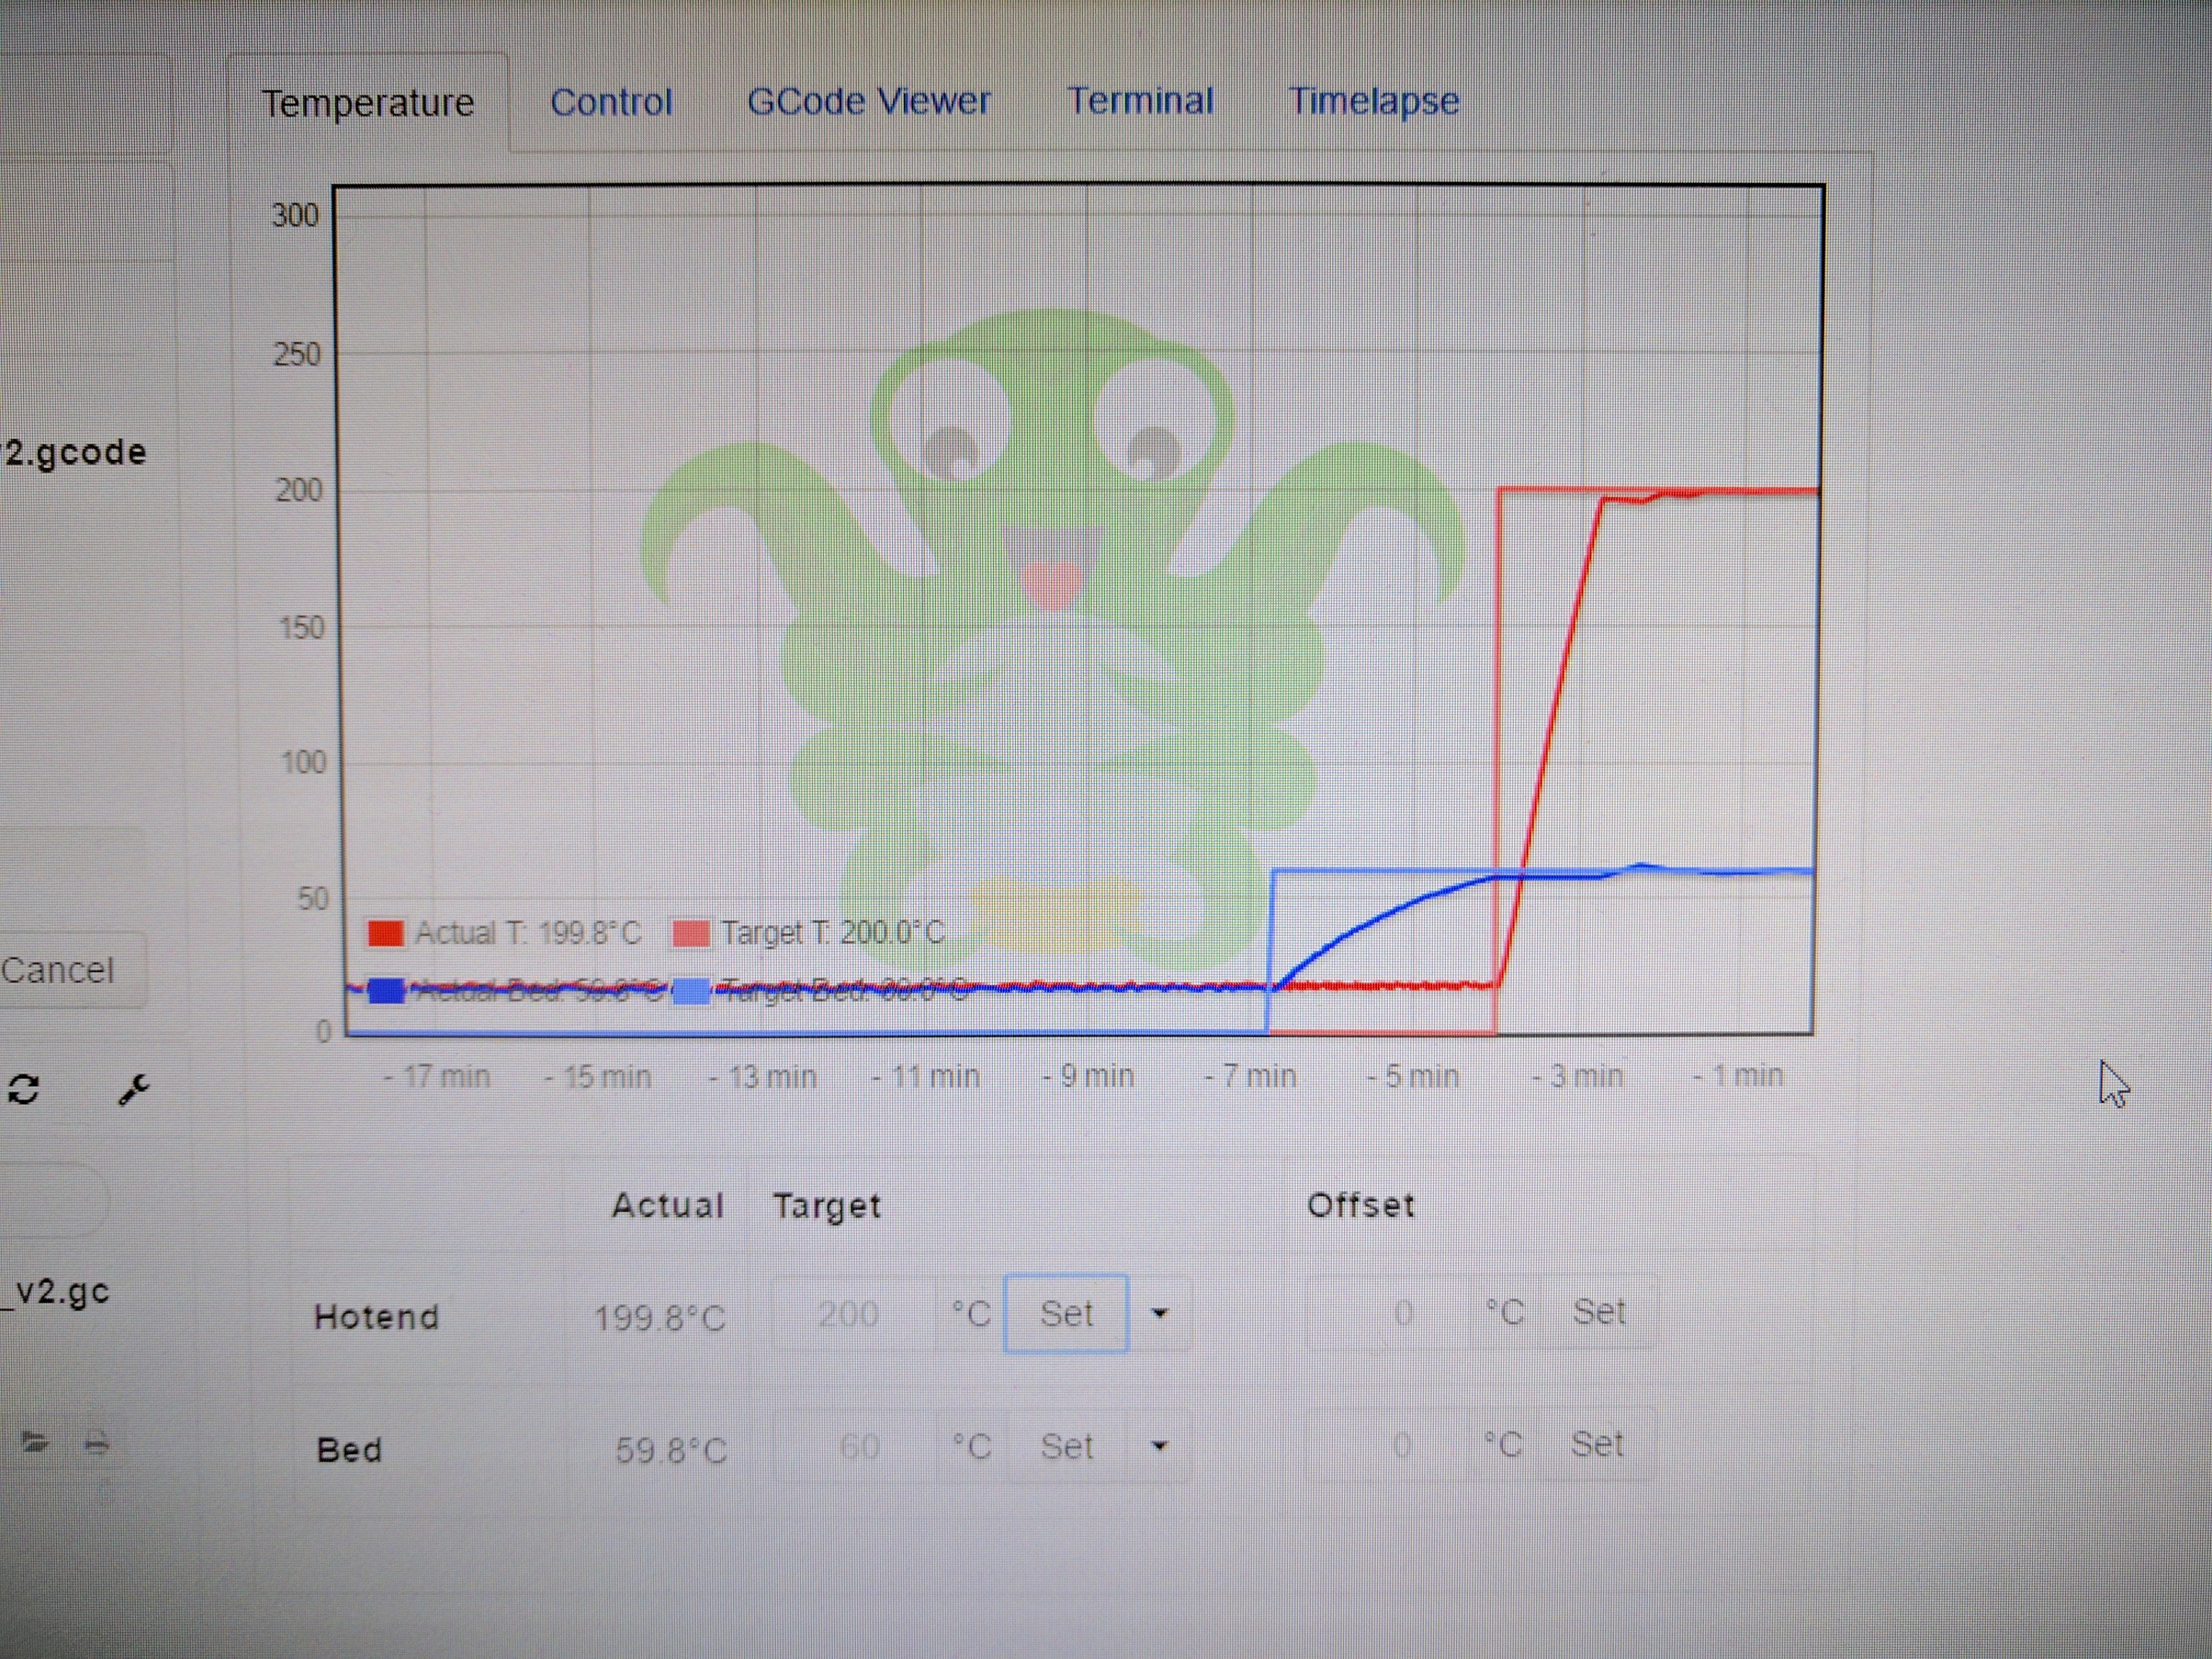2212x1659 pixels.
Task: Open the Timelapse tab
Action: point(1373,100)
